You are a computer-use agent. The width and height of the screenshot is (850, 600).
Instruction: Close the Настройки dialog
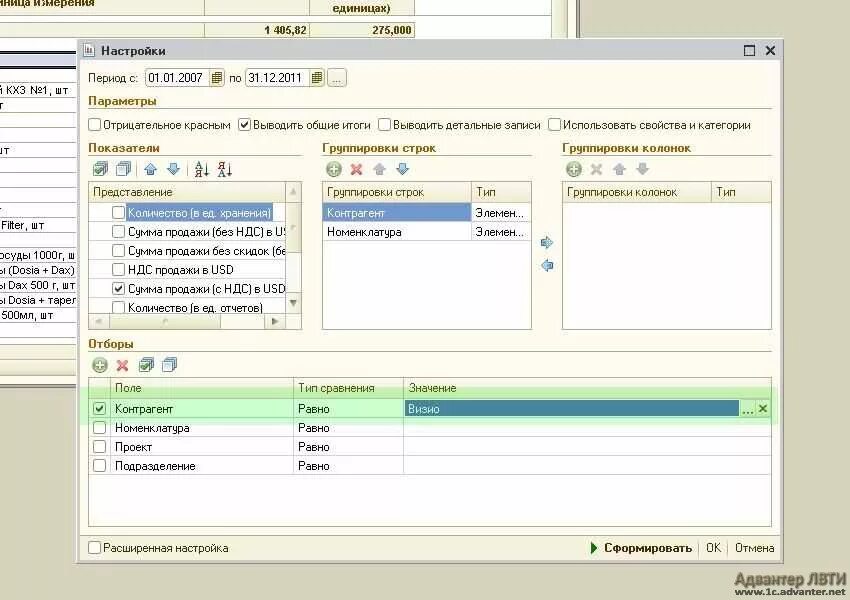click(x=770, y=50)
